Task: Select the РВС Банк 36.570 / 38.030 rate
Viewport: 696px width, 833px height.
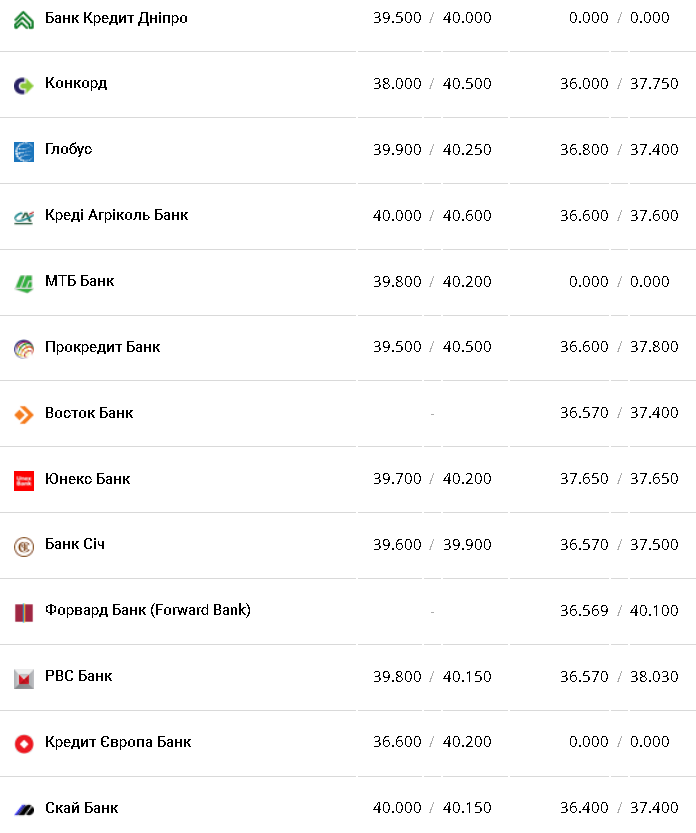Action: pyautogui.click(x=619, y=677)
